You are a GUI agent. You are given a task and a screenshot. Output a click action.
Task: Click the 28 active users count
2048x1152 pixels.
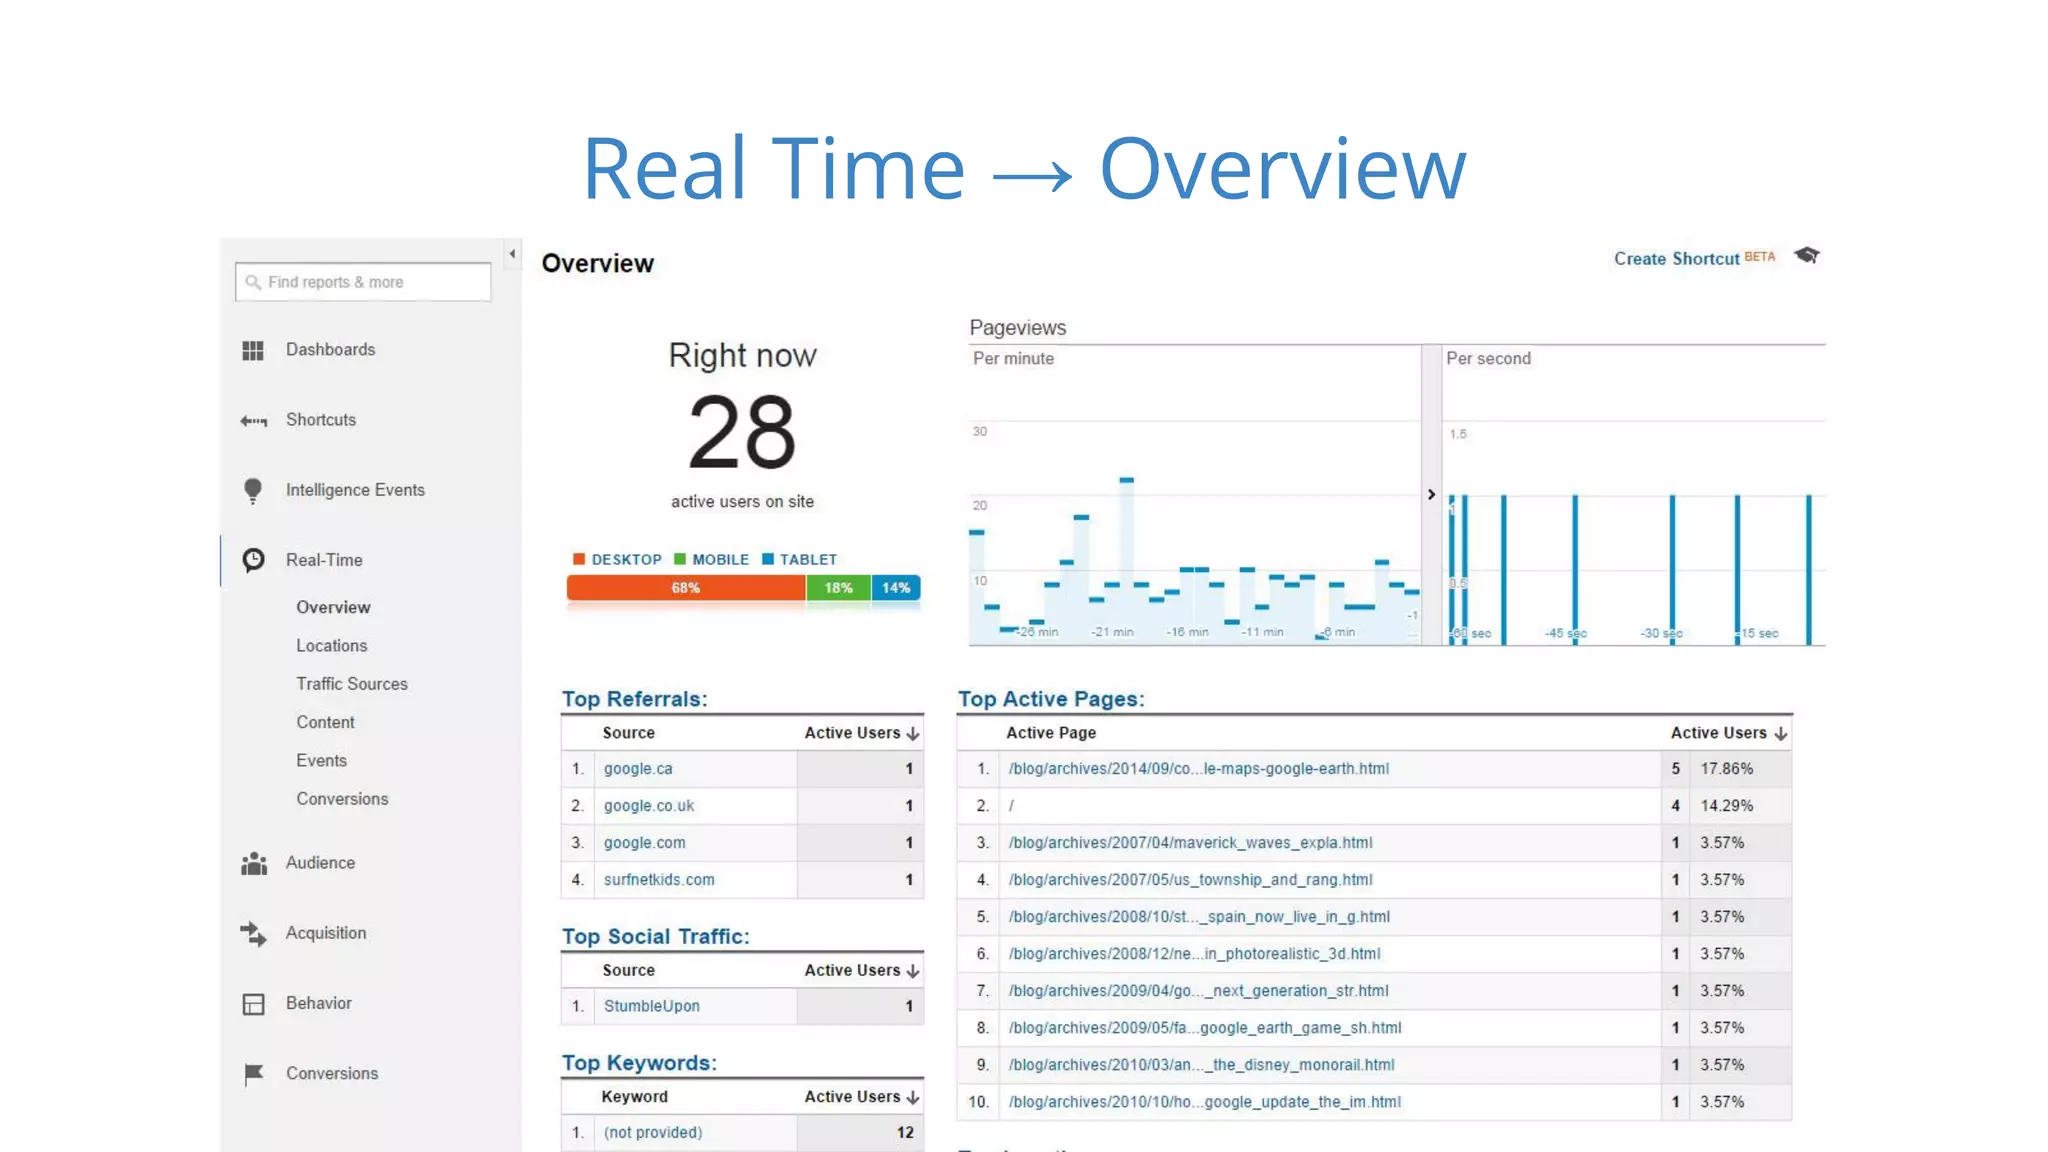pos(742,432)
